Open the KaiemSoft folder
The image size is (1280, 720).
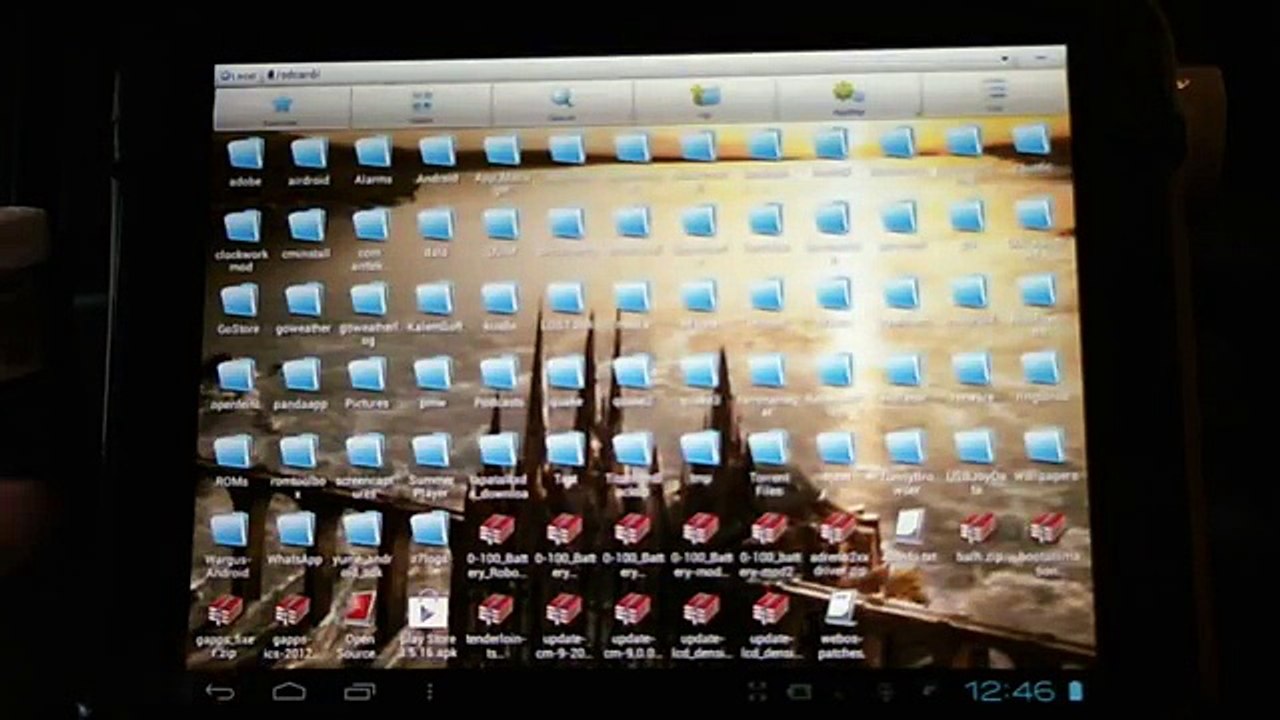pos(434,308)
